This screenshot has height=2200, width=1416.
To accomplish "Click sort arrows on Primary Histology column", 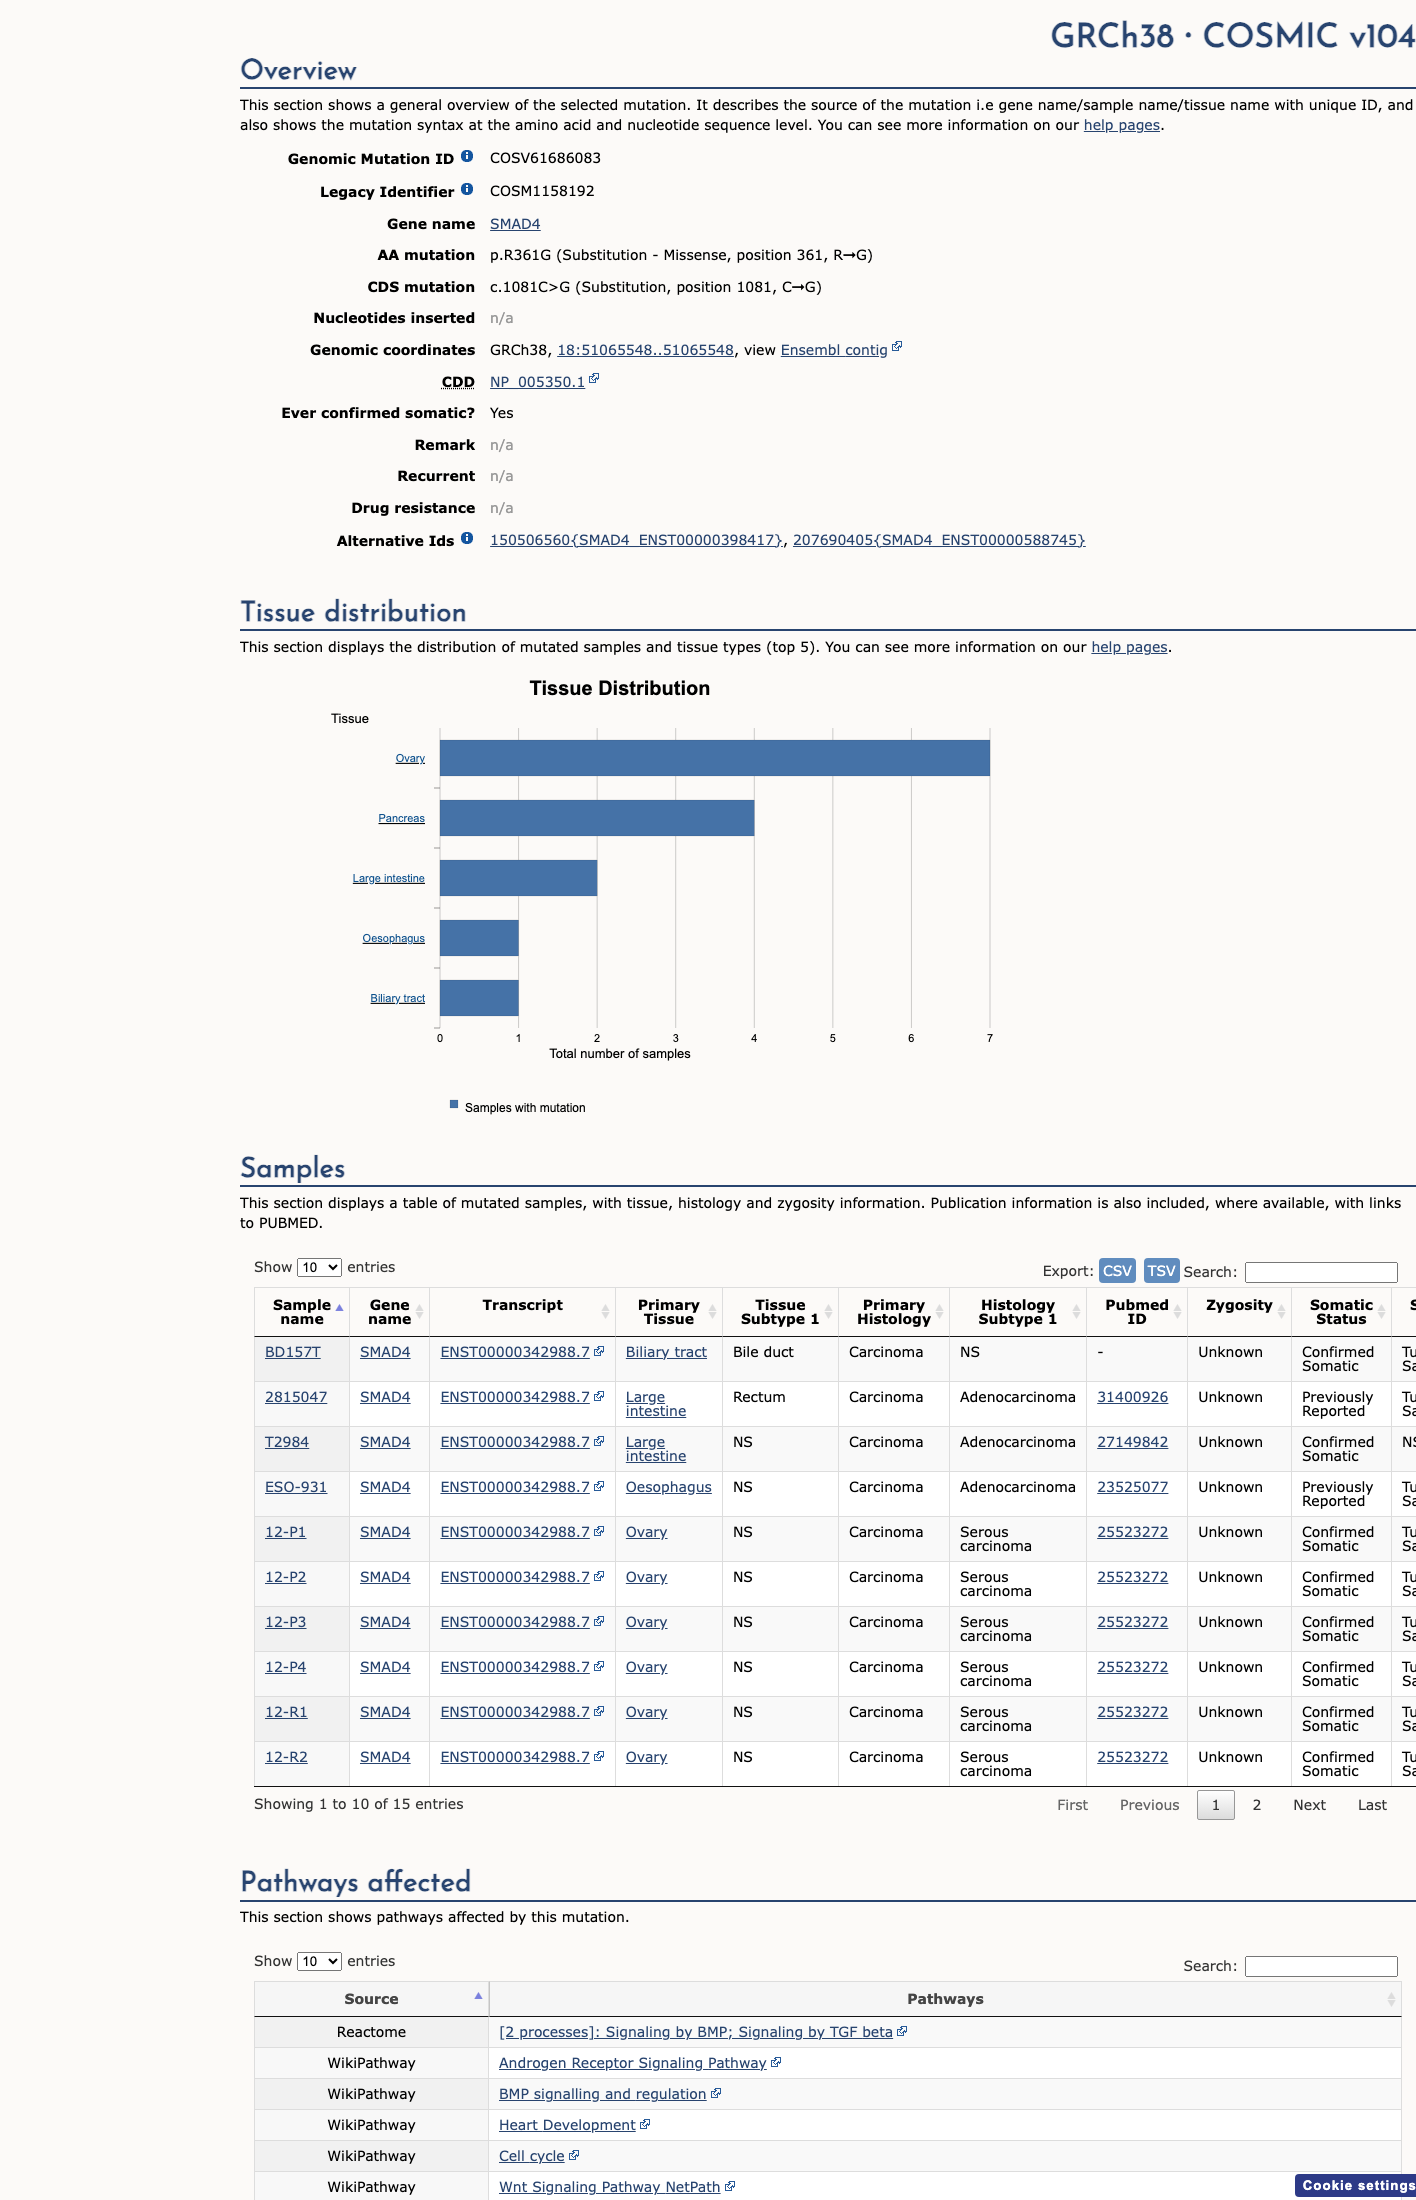I will pos(939,1312).
